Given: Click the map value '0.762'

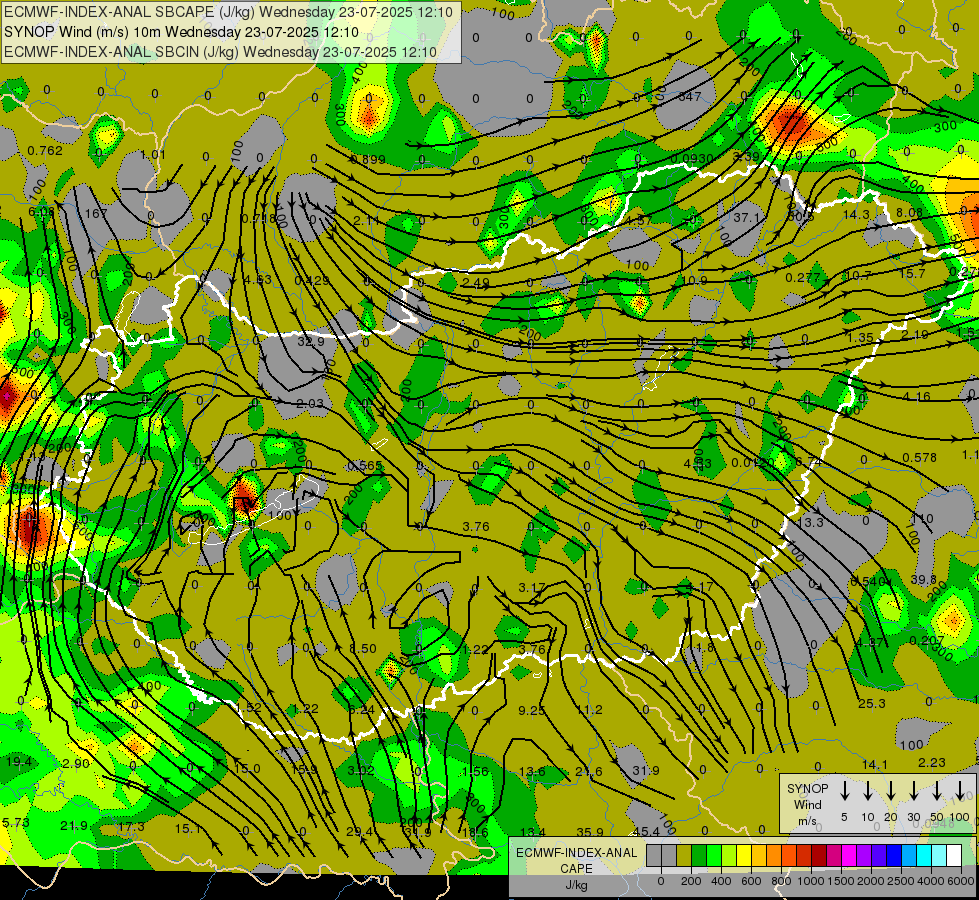Looking at the screenshot, I should (45, 151).
